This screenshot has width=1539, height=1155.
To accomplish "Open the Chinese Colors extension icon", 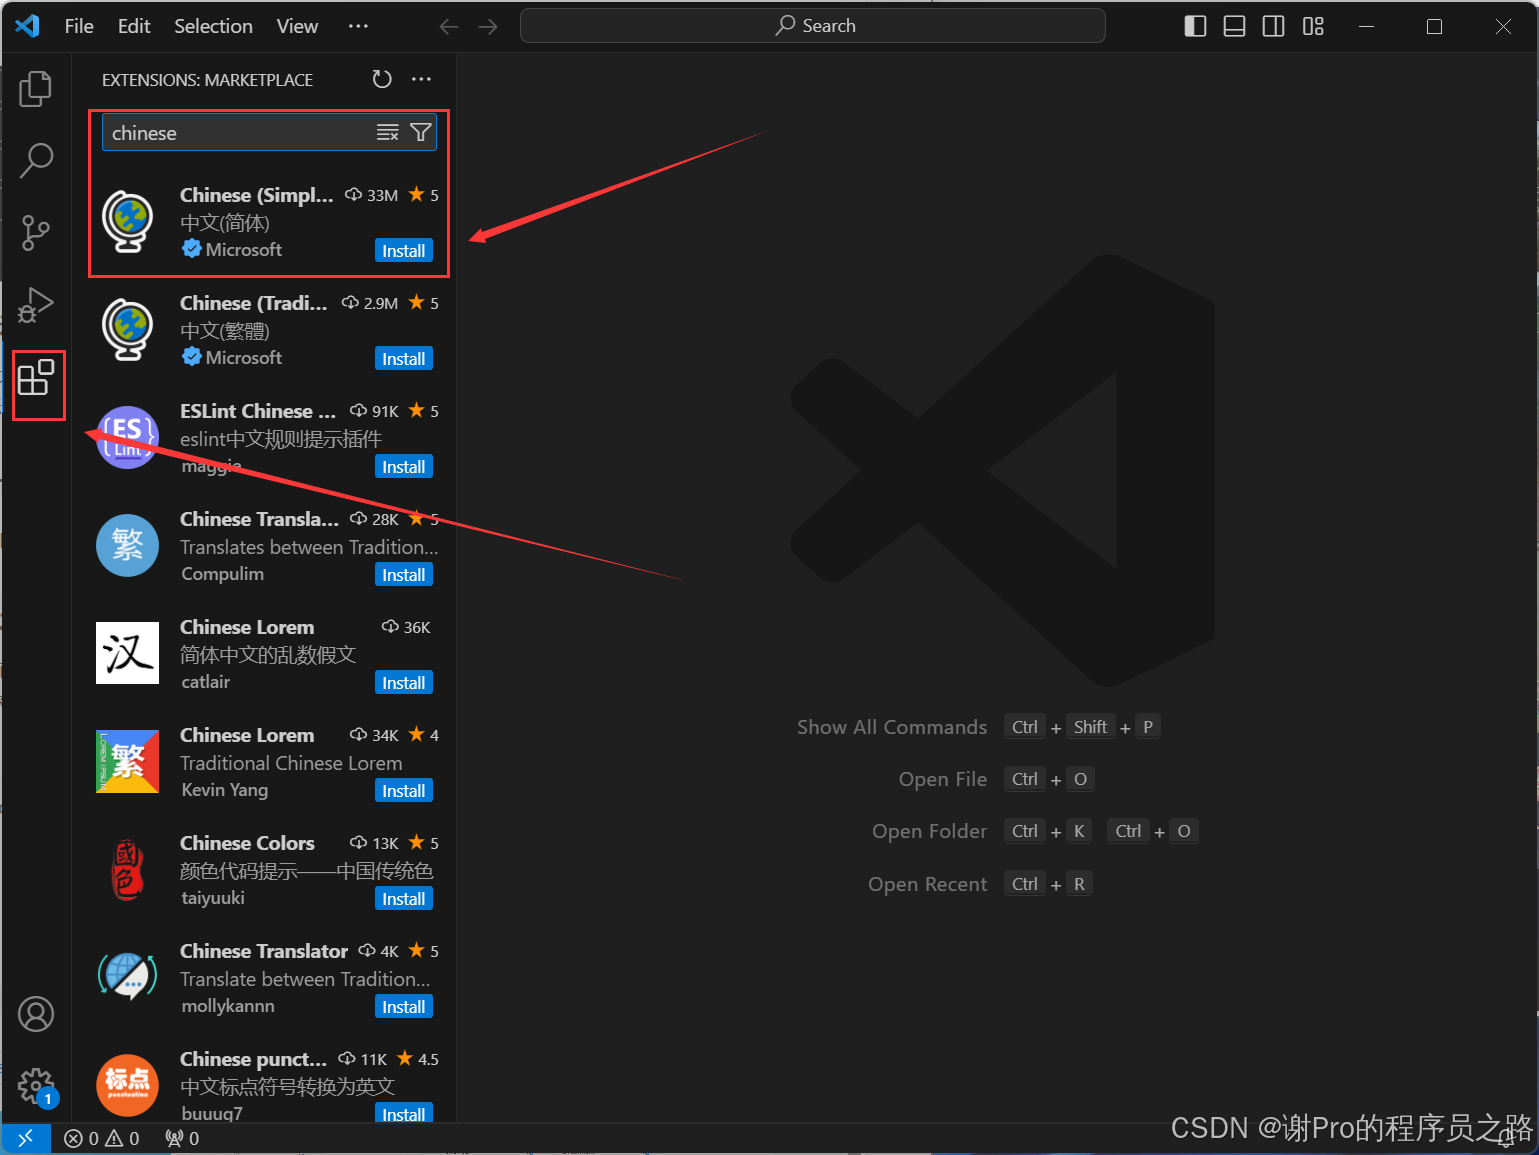I will click(128, 869).
